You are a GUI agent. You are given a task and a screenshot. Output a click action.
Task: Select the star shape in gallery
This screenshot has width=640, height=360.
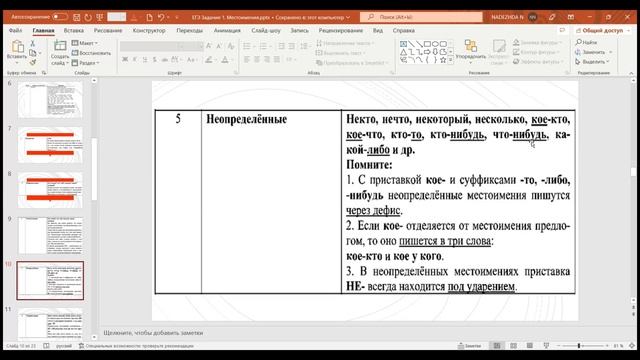[x=443, y=60]
